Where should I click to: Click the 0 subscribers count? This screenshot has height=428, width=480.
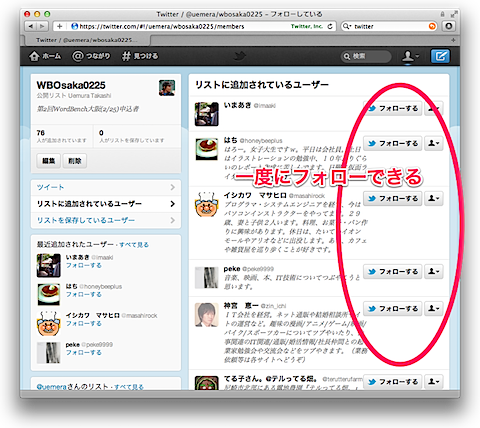tap(101, 133)
